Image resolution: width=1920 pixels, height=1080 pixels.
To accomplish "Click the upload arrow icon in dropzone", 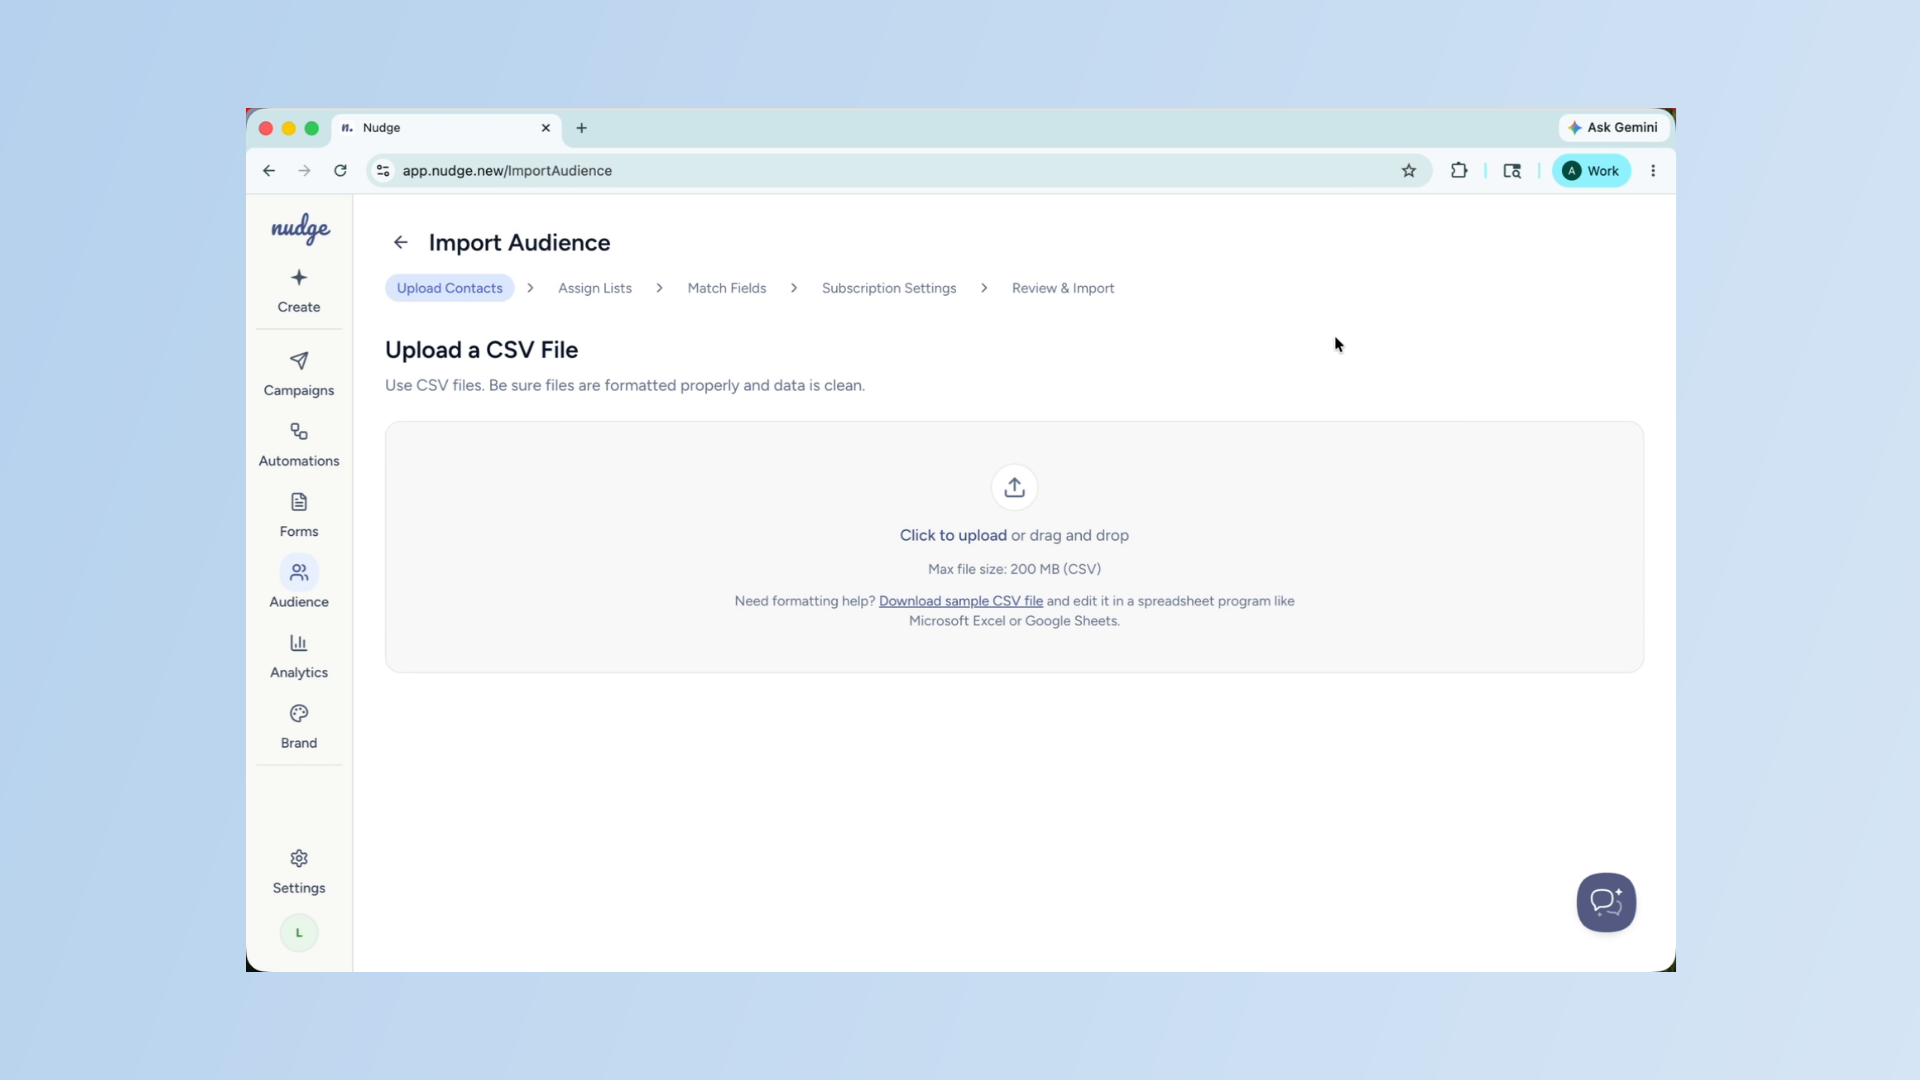I will click(x=1014, y=487).
